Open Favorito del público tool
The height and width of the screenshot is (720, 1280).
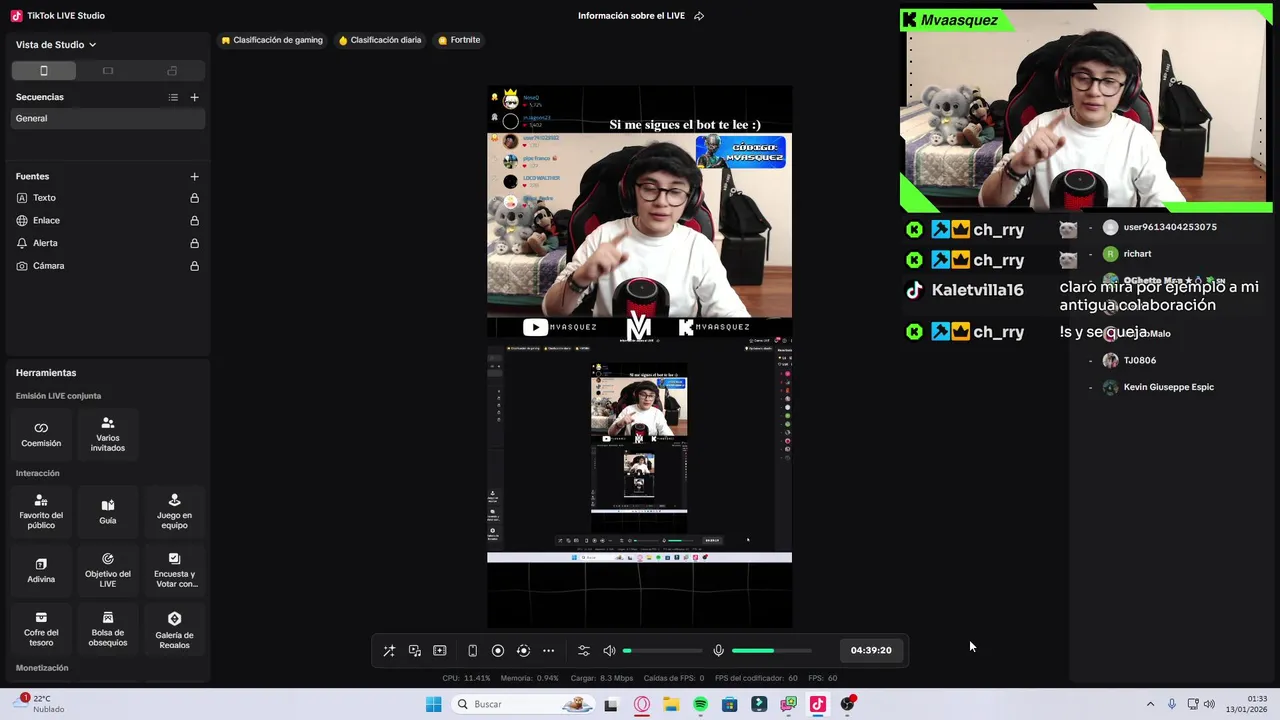pos(41,511)
